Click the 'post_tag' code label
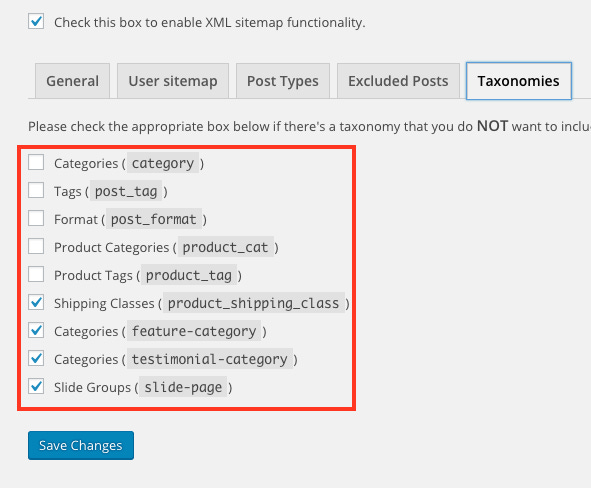 pyautogui.click(x=126, y=191)
